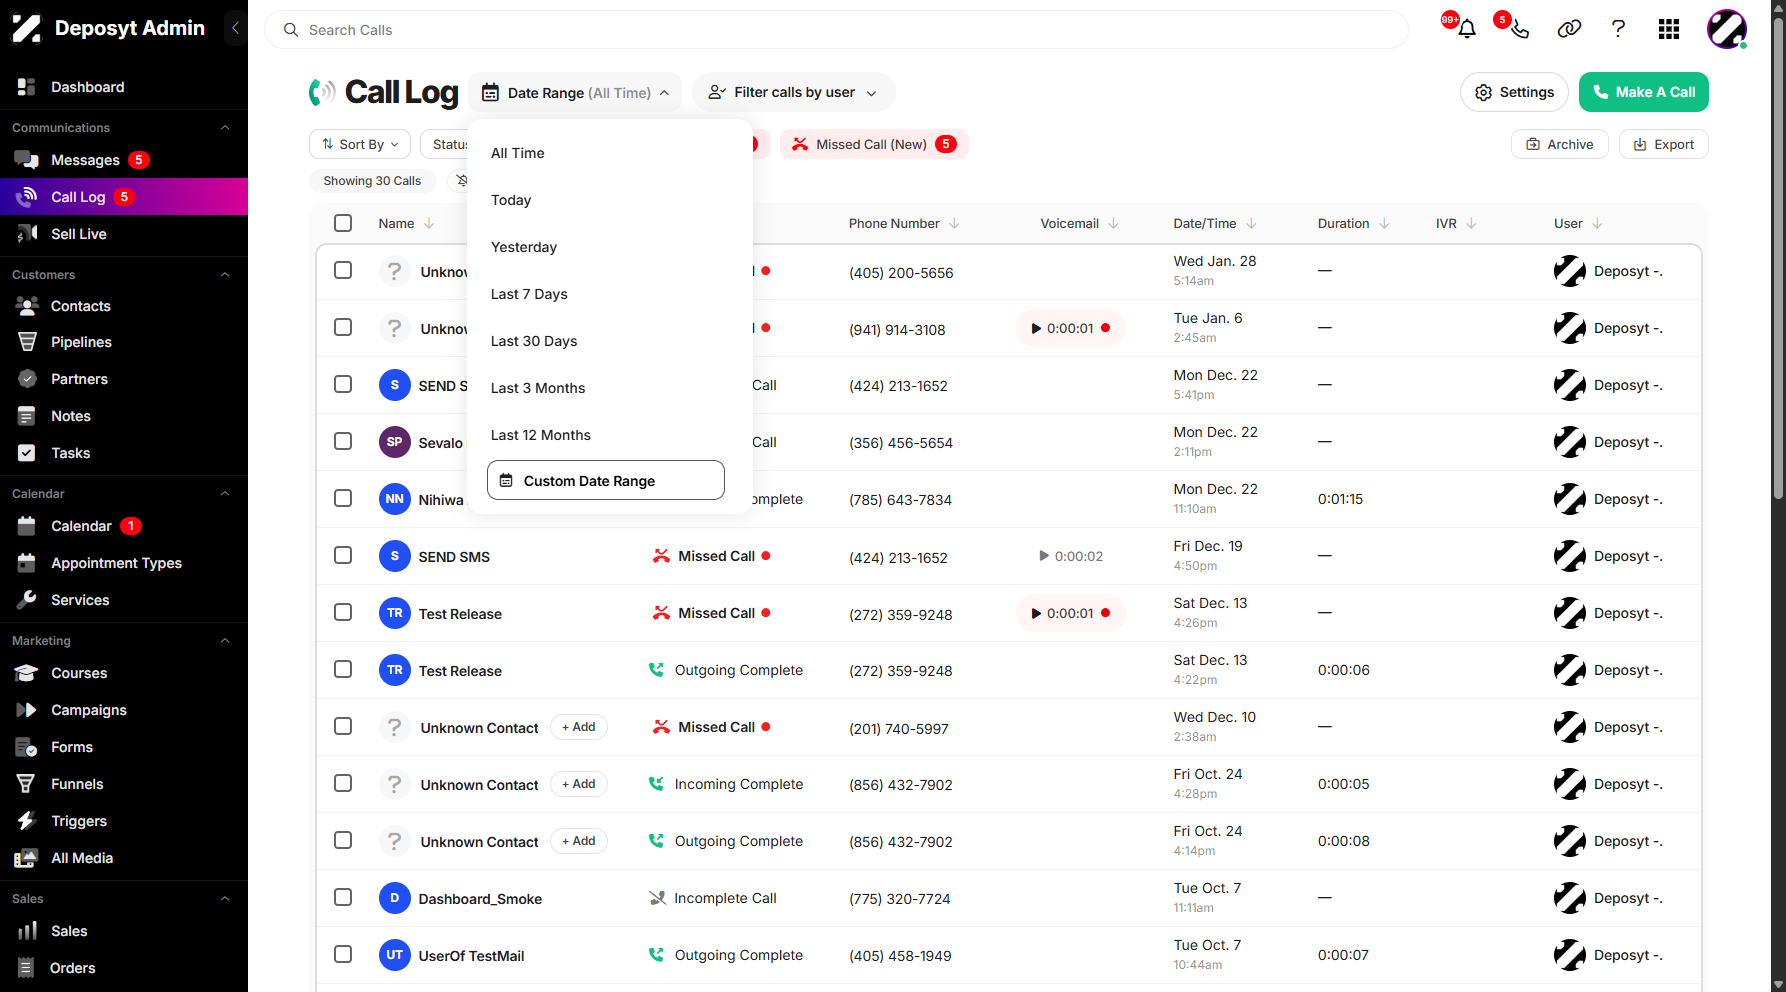
Task: Open the notifications bell icon
Action: coord(1467,29)
